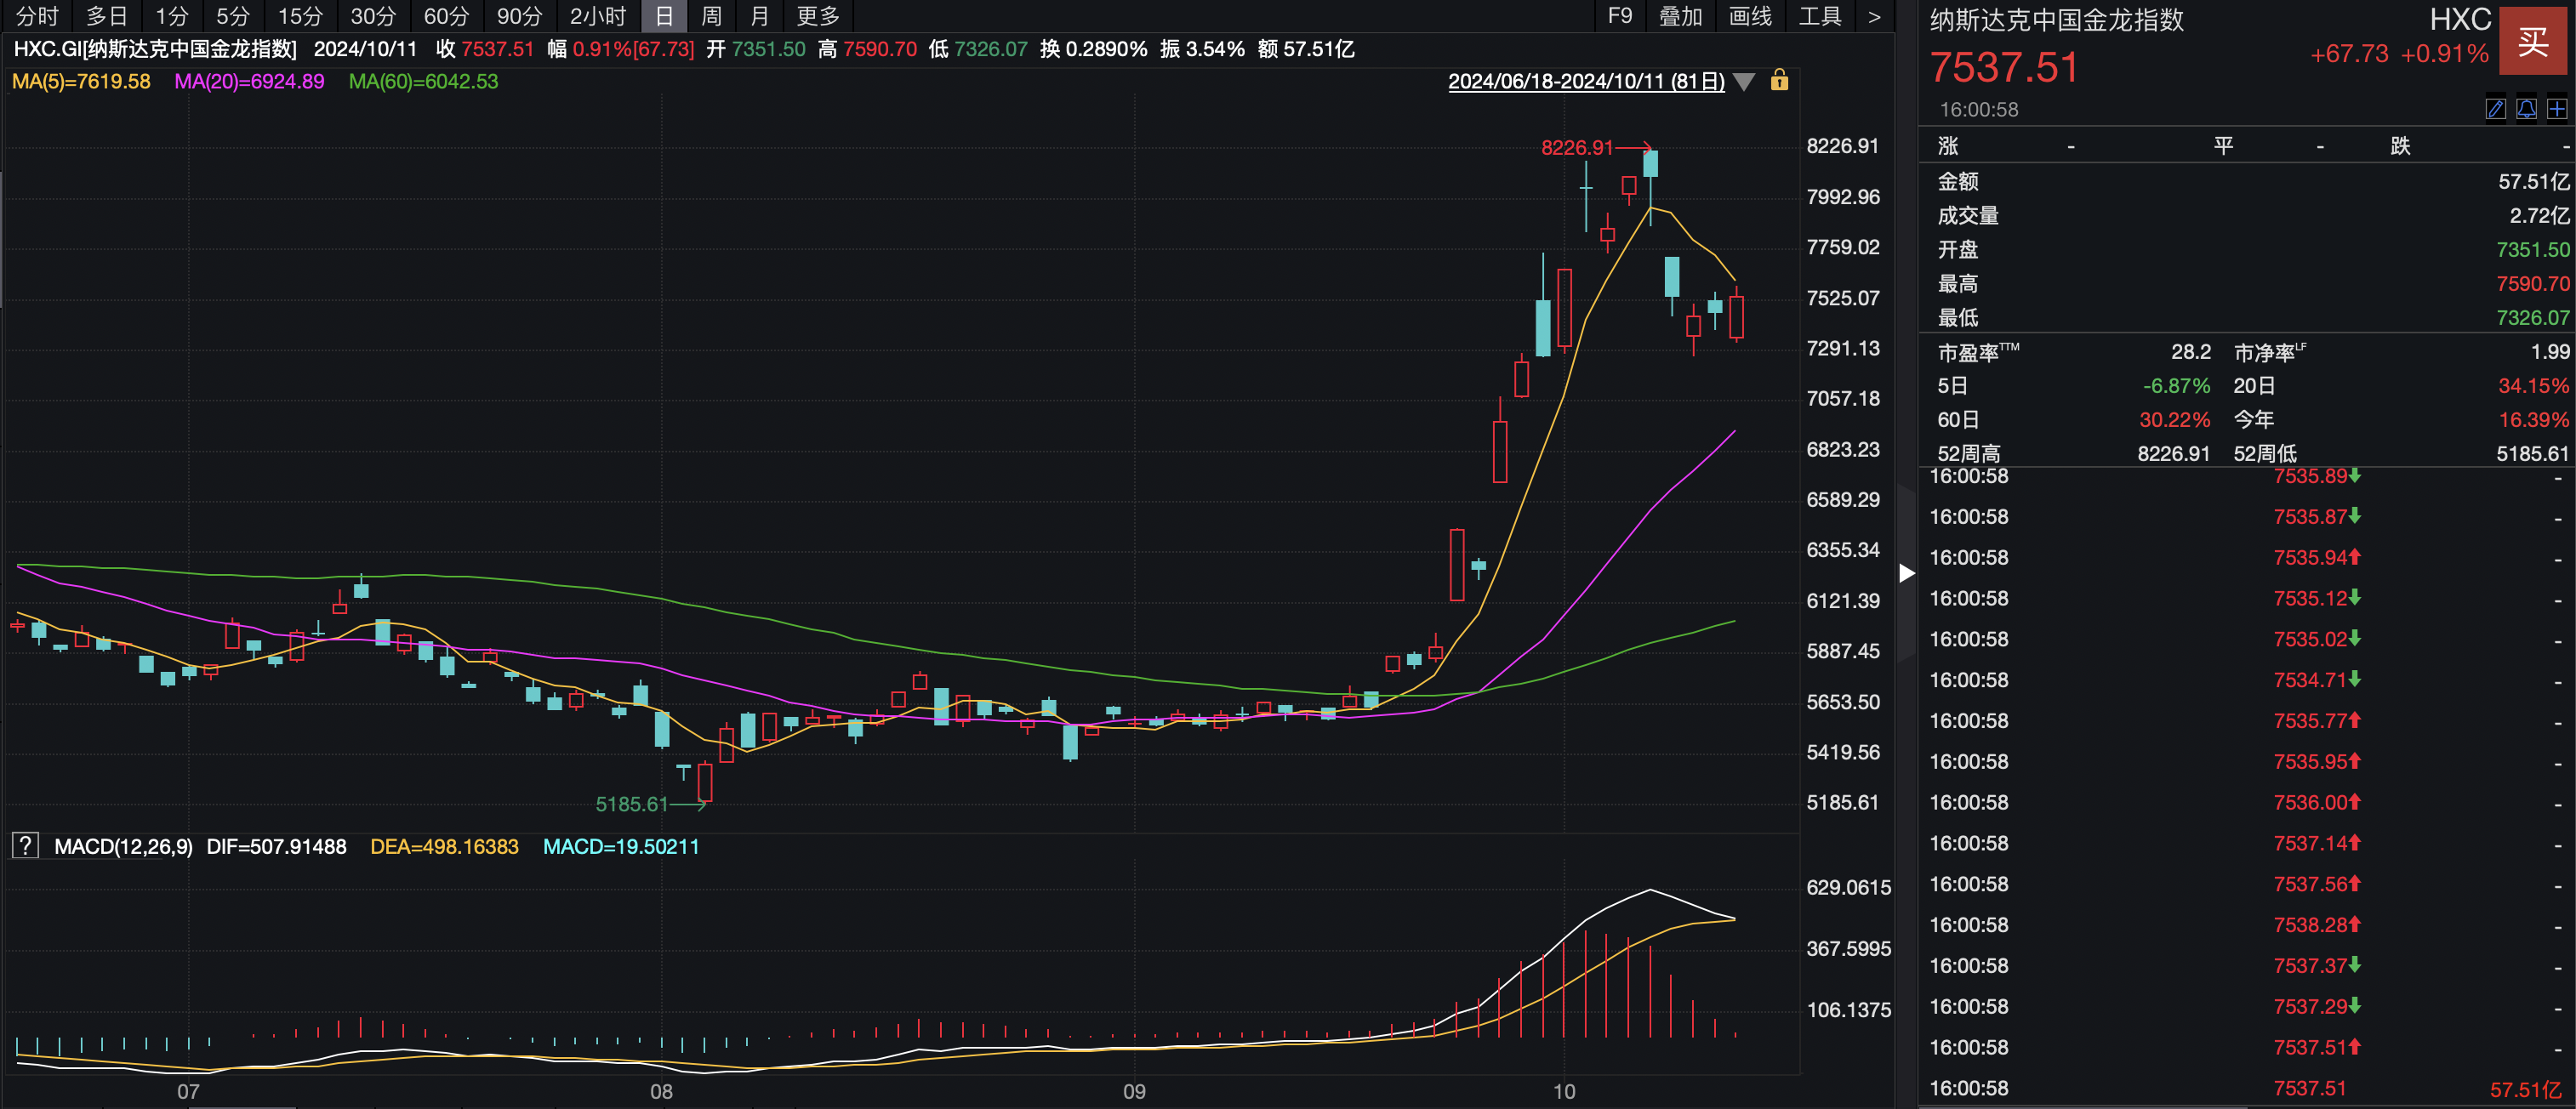Select the 5分 period

coord(233,16)
